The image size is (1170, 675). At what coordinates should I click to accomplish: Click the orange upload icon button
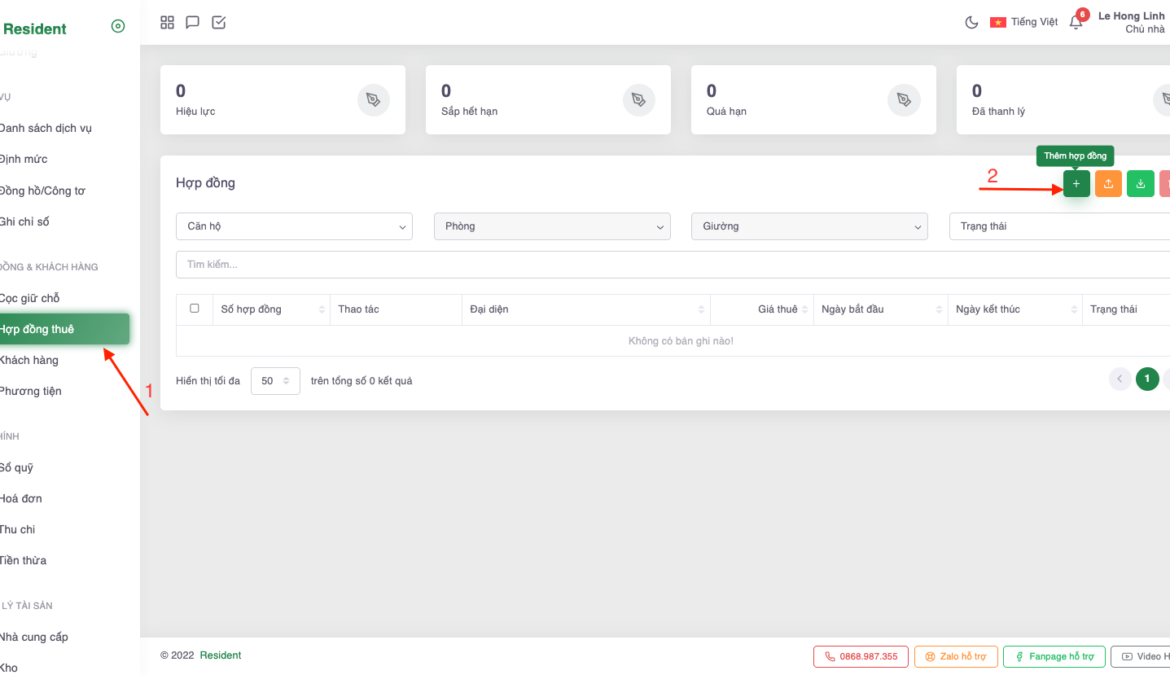[x=1108, y=184]
